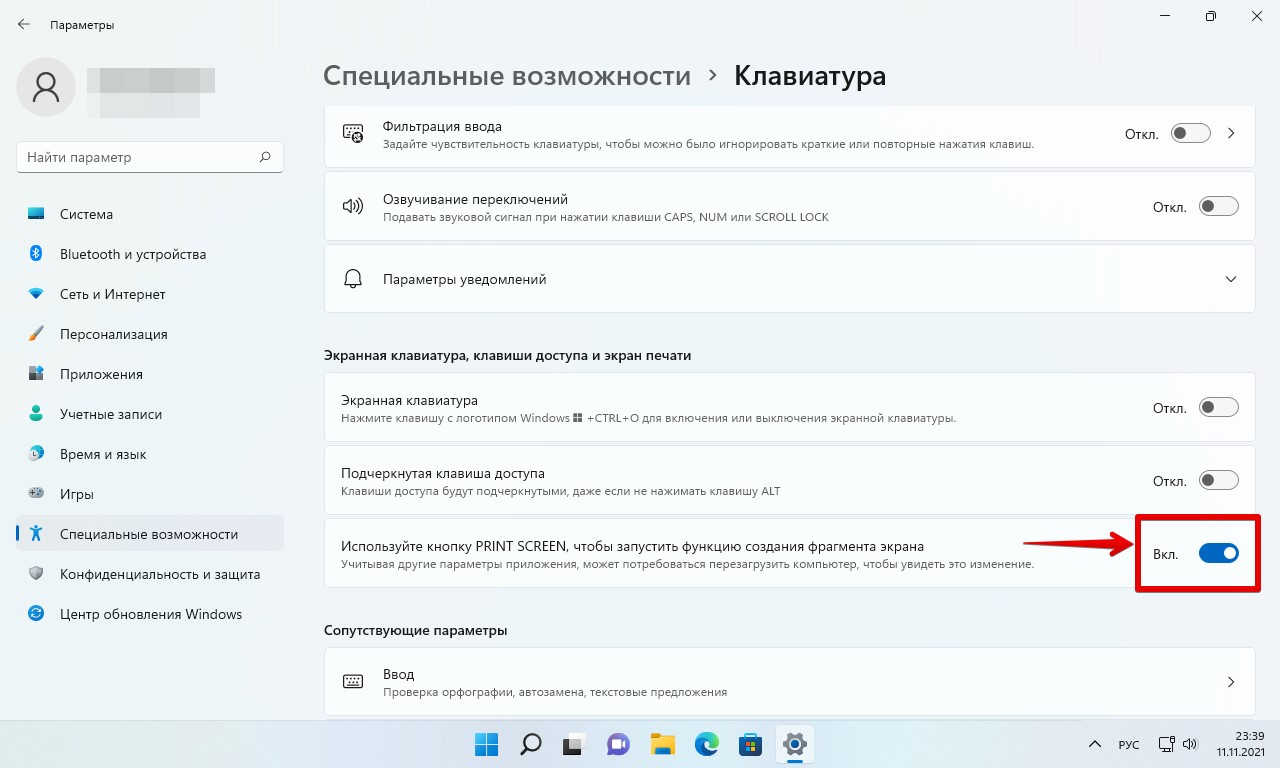Enable Озвучивание переключений switch
This screenshot has width=1280, height=768.
click(1219, 207)
